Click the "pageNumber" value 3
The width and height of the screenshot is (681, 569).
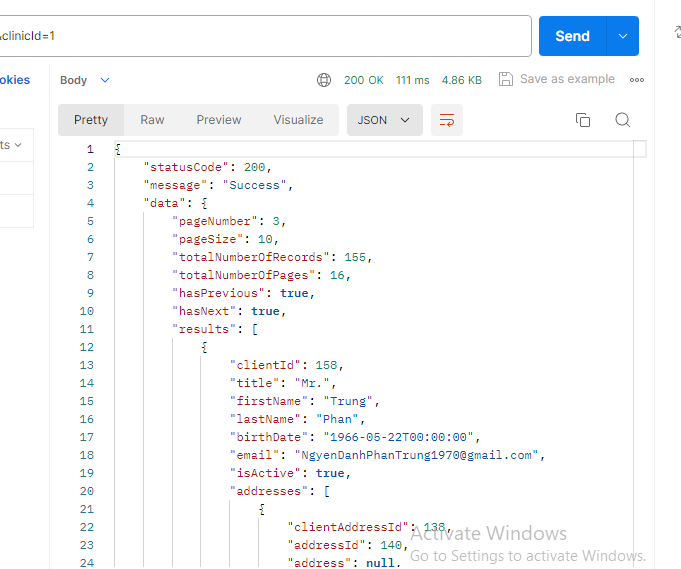coord(276,222)
